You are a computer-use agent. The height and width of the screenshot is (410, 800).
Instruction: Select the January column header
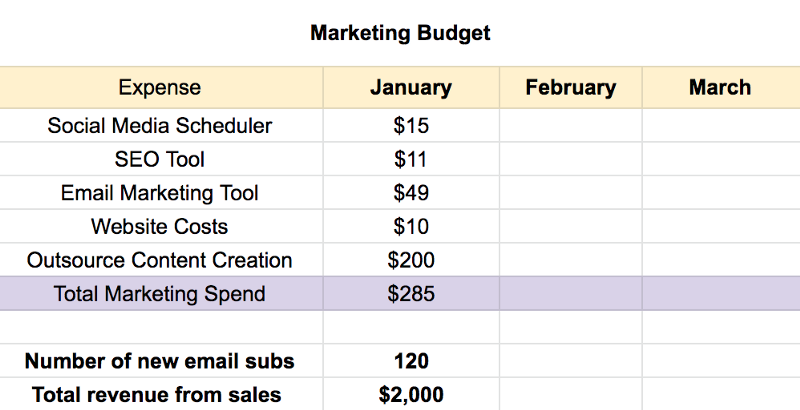coord(411,88)
